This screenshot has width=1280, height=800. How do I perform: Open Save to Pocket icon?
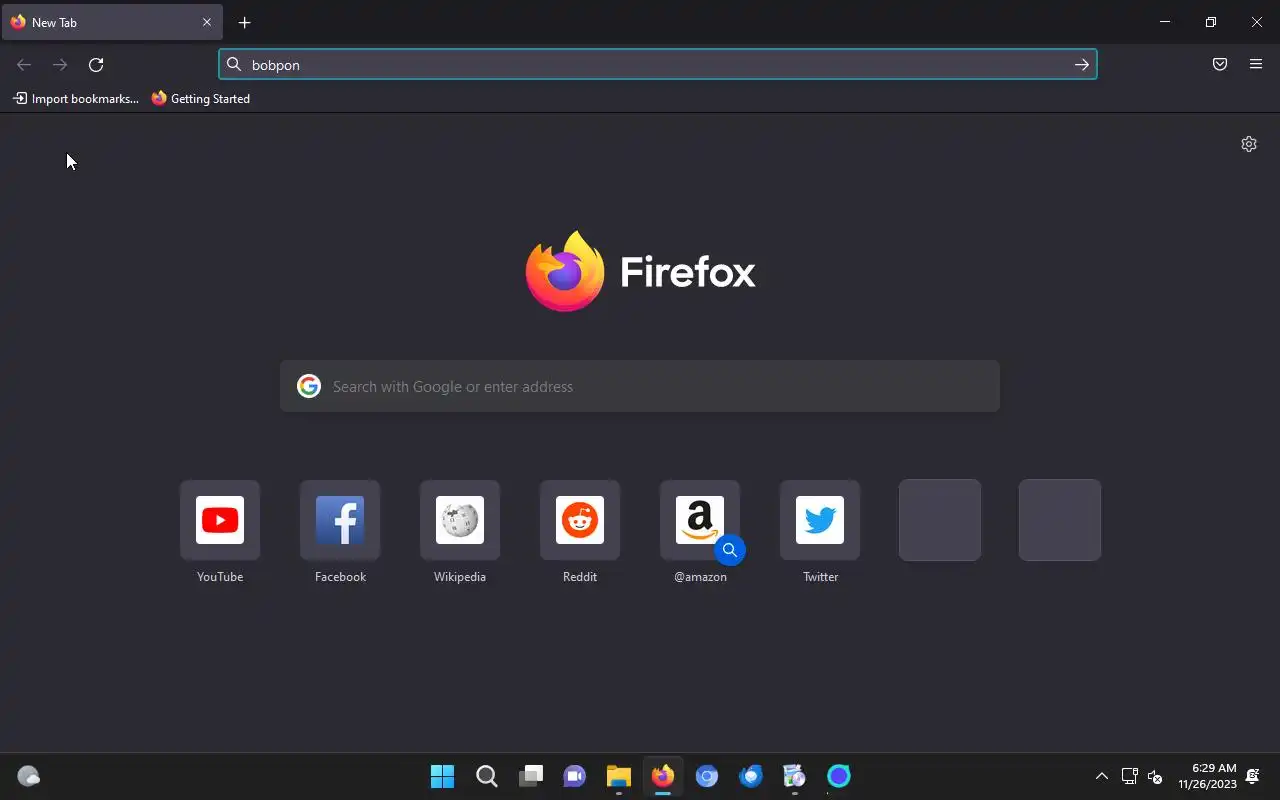click(1220, 65)
